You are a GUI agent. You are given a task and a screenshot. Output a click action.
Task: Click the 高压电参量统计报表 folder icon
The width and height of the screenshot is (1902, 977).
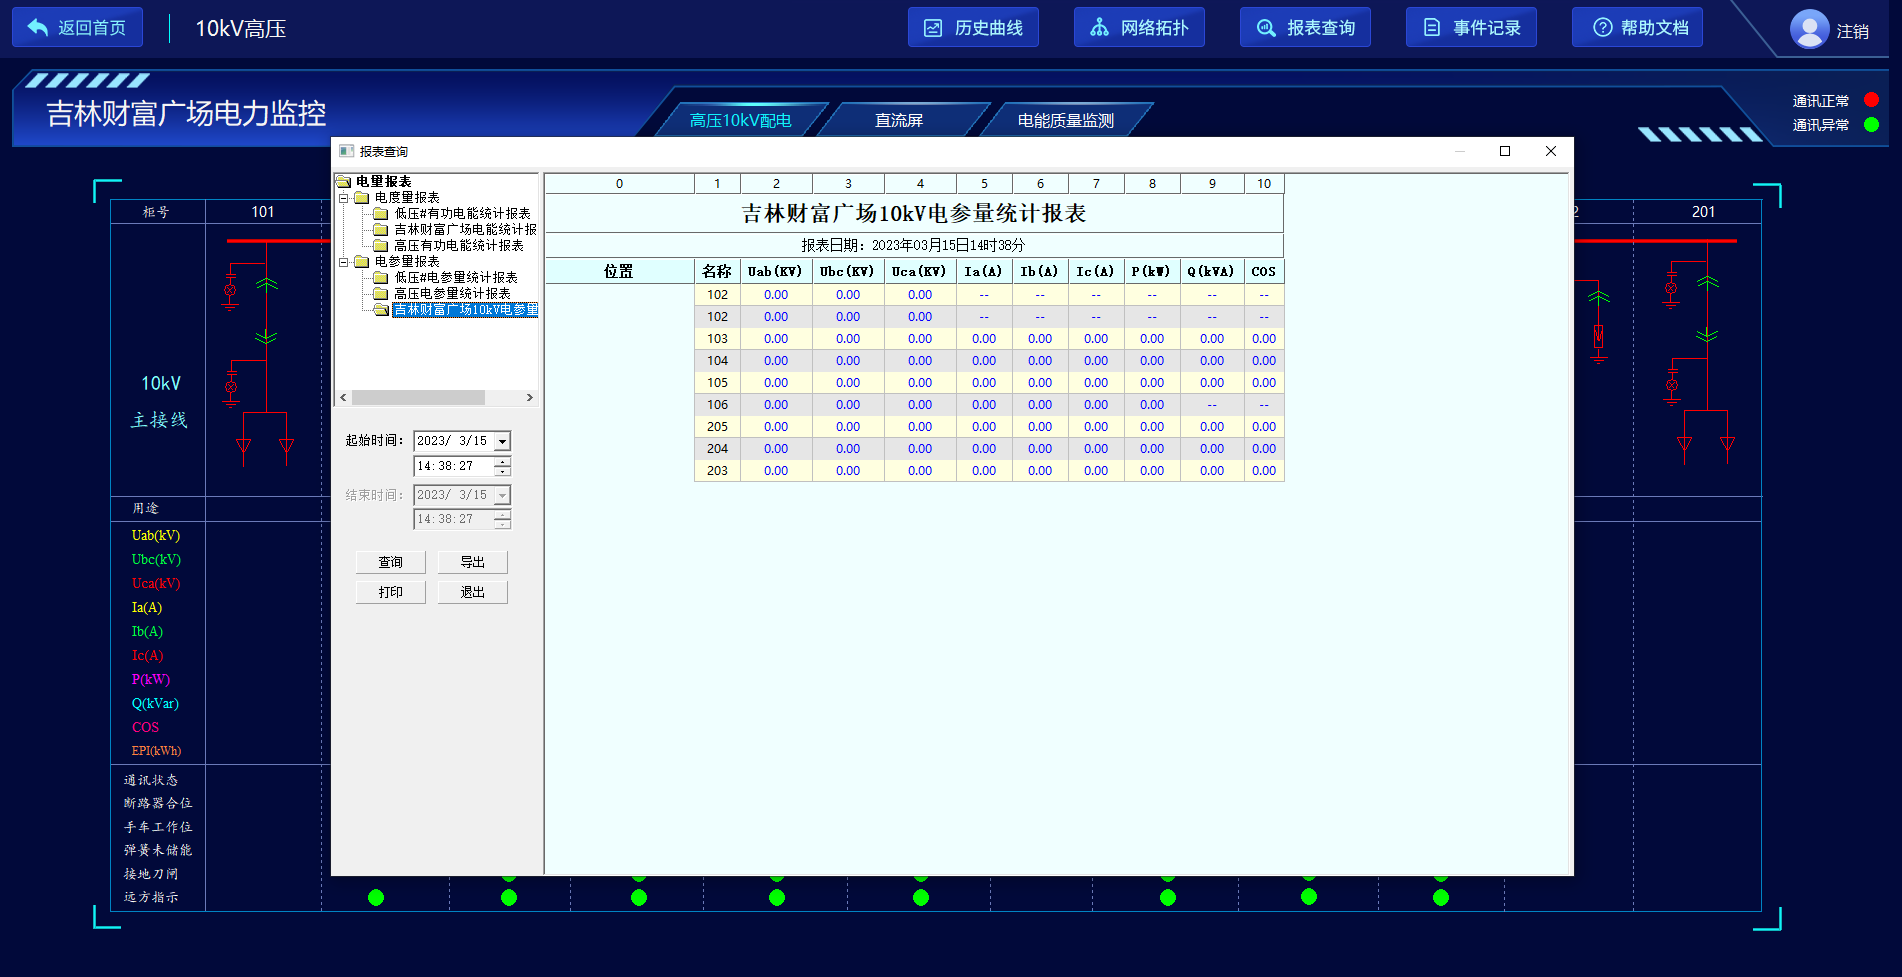380,294
